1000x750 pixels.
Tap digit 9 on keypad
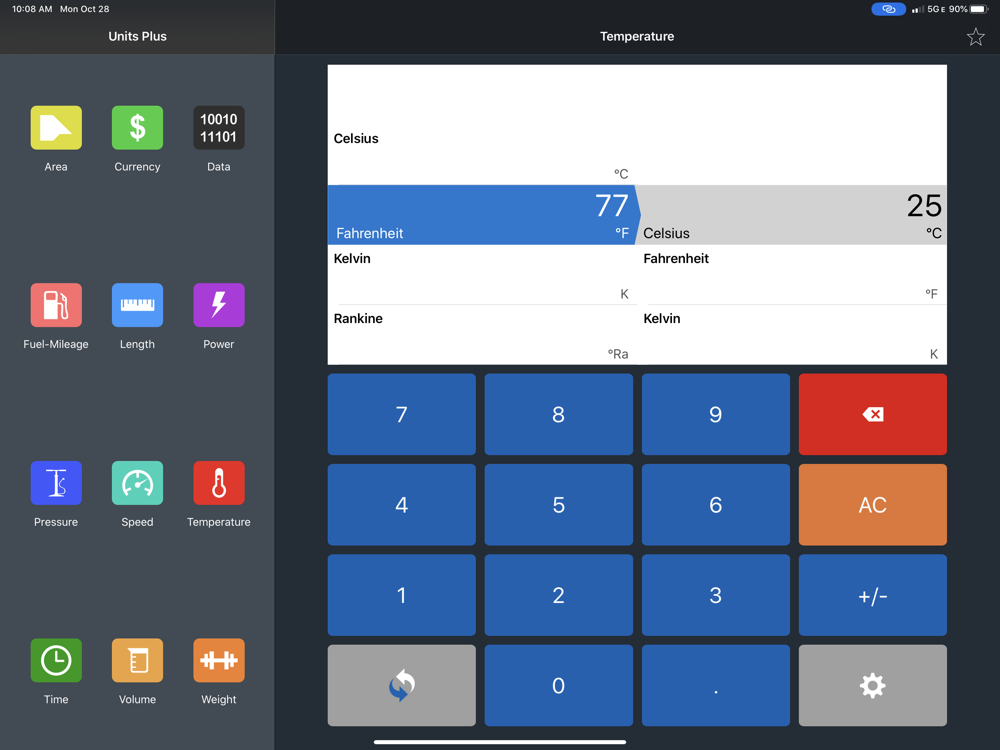(716, 415)
